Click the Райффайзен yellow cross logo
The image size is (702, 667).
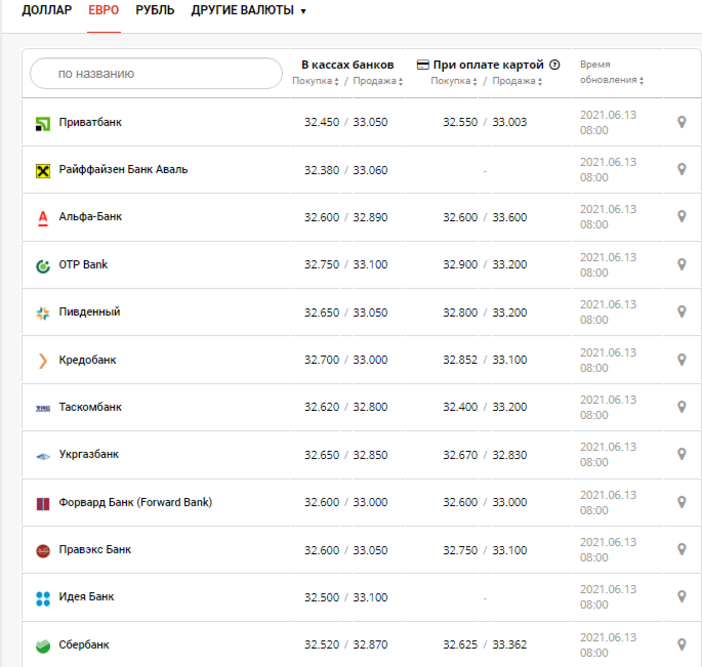coord(43,171)
